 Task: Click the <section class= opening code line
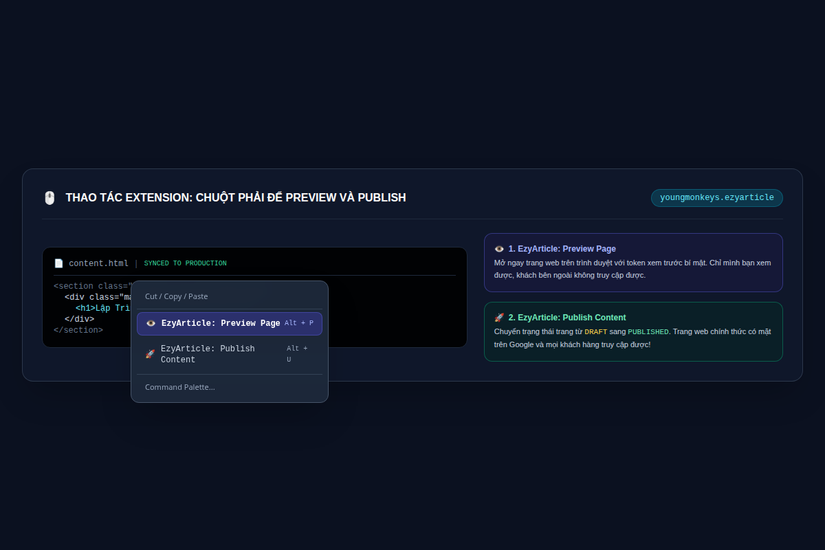(92, 286)
